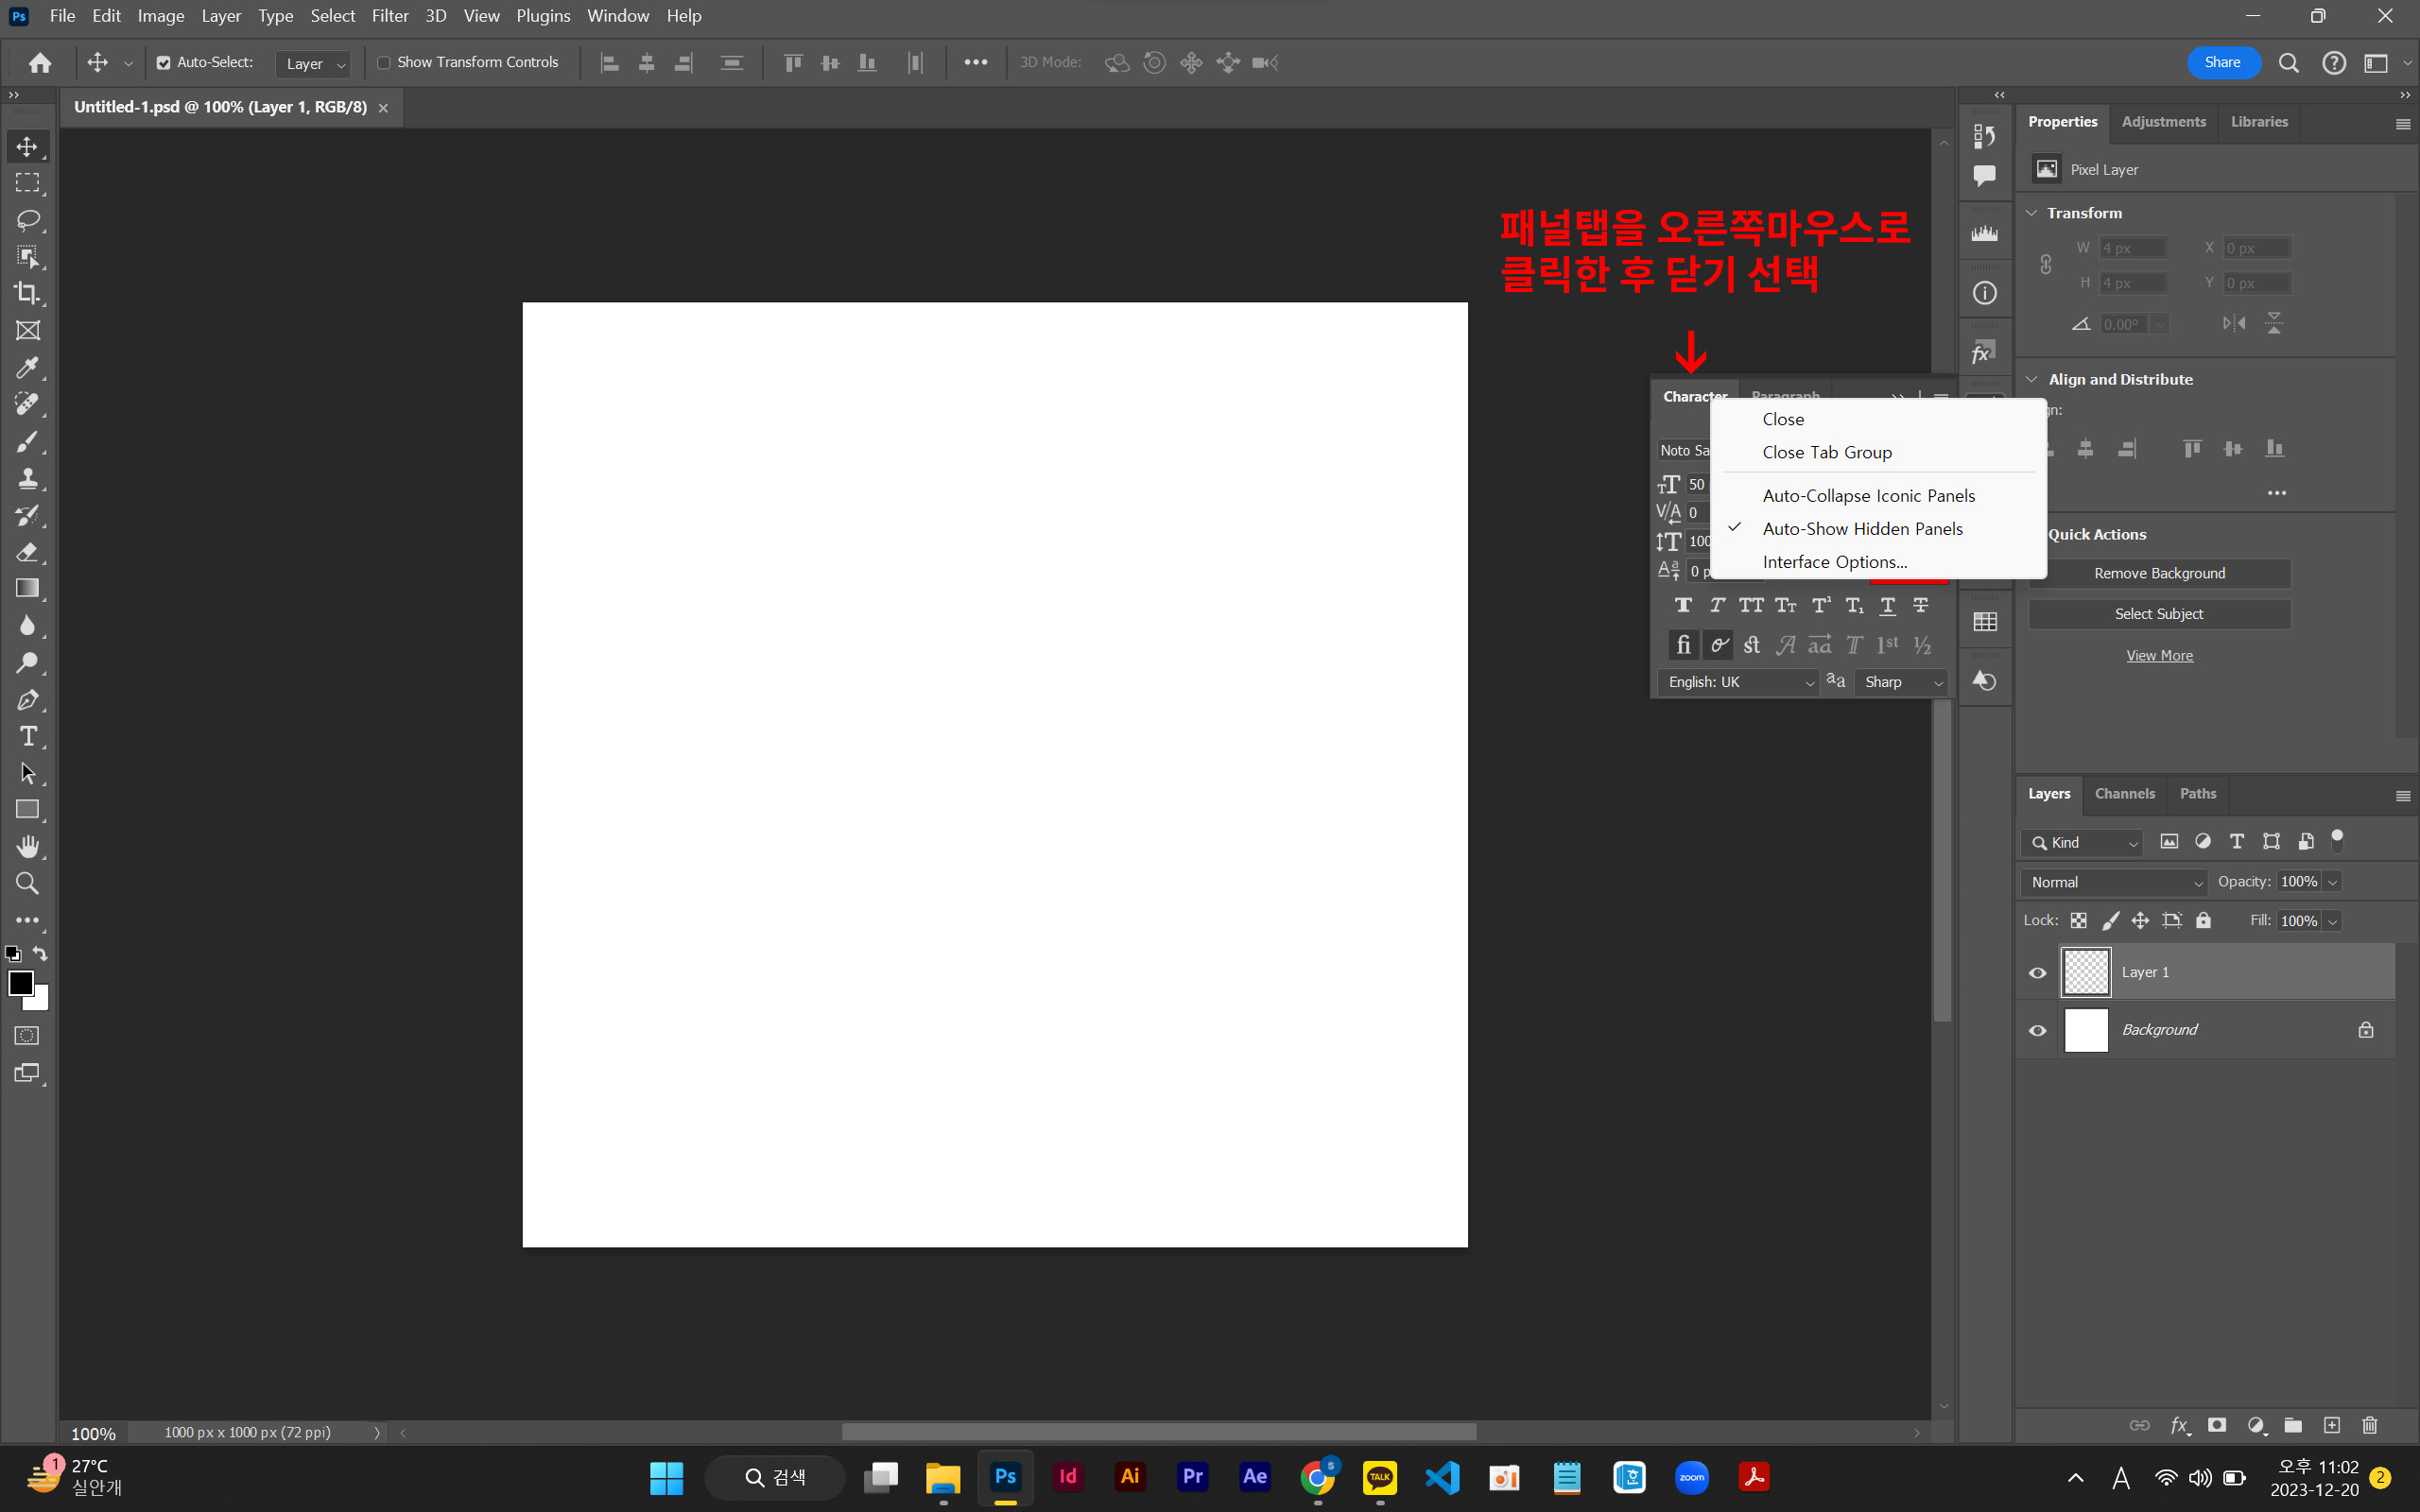The image size is (2420, 1512).
Task: Select the Crop tool
Action: pyautogui.click(x=28, y=293)
